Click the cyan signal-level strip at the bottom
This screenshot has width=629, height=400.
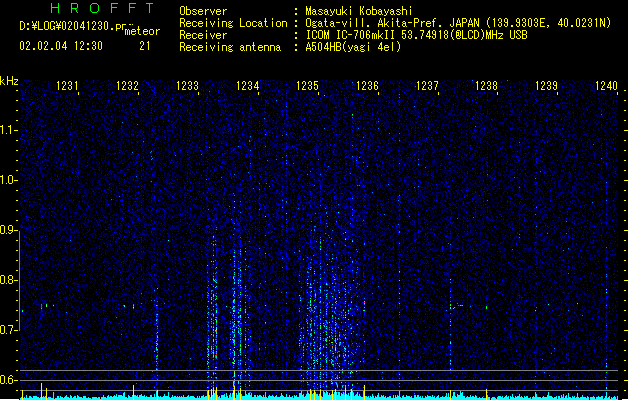point(319,397)
